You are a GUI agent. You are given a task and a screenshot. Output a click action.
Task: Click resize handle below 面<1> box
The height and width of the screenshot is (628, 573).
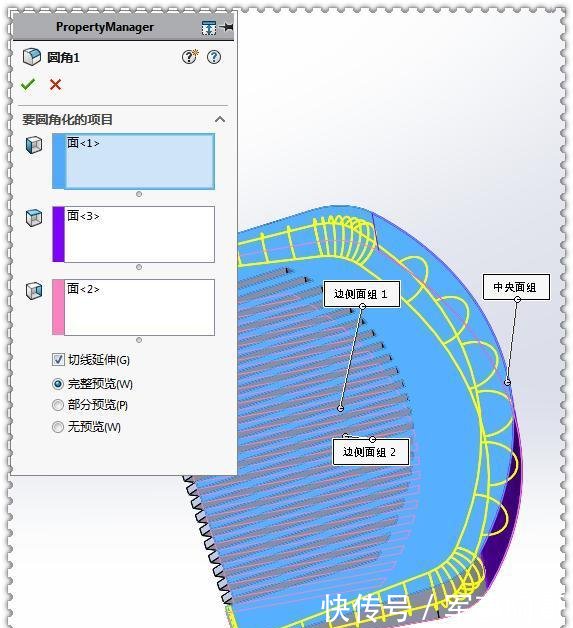[x=139, y=194]
